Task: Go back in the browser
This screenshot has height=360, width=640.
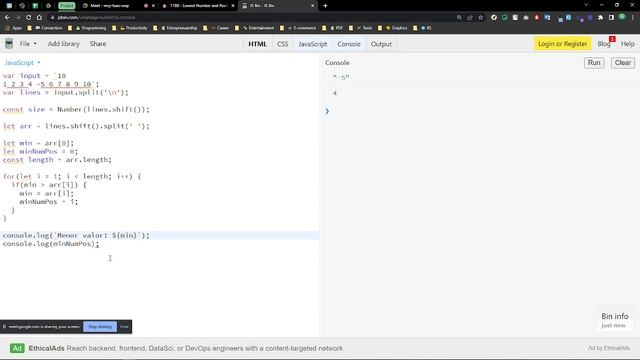Action: pos(7,18)
